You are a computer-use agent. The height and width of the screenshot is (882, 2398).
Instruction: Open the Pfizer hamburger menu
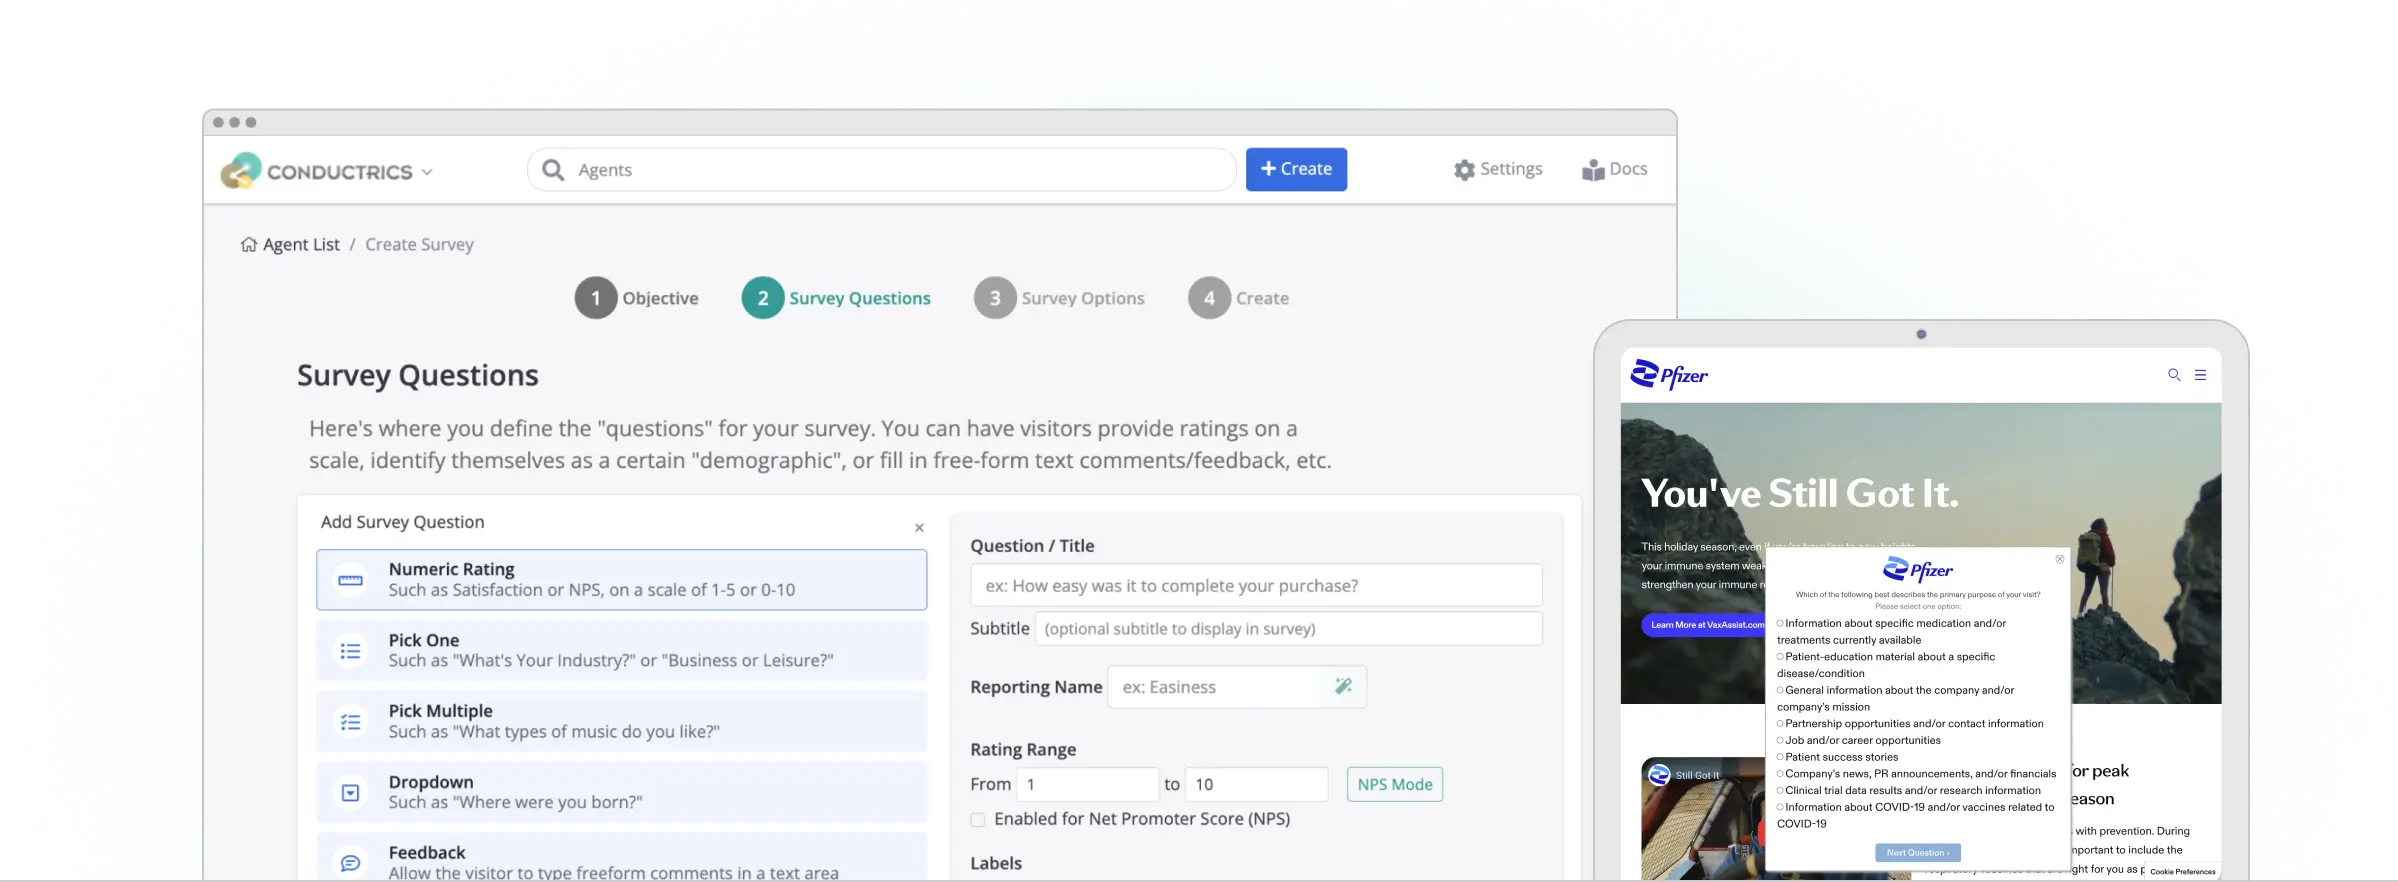(2200, 375)
